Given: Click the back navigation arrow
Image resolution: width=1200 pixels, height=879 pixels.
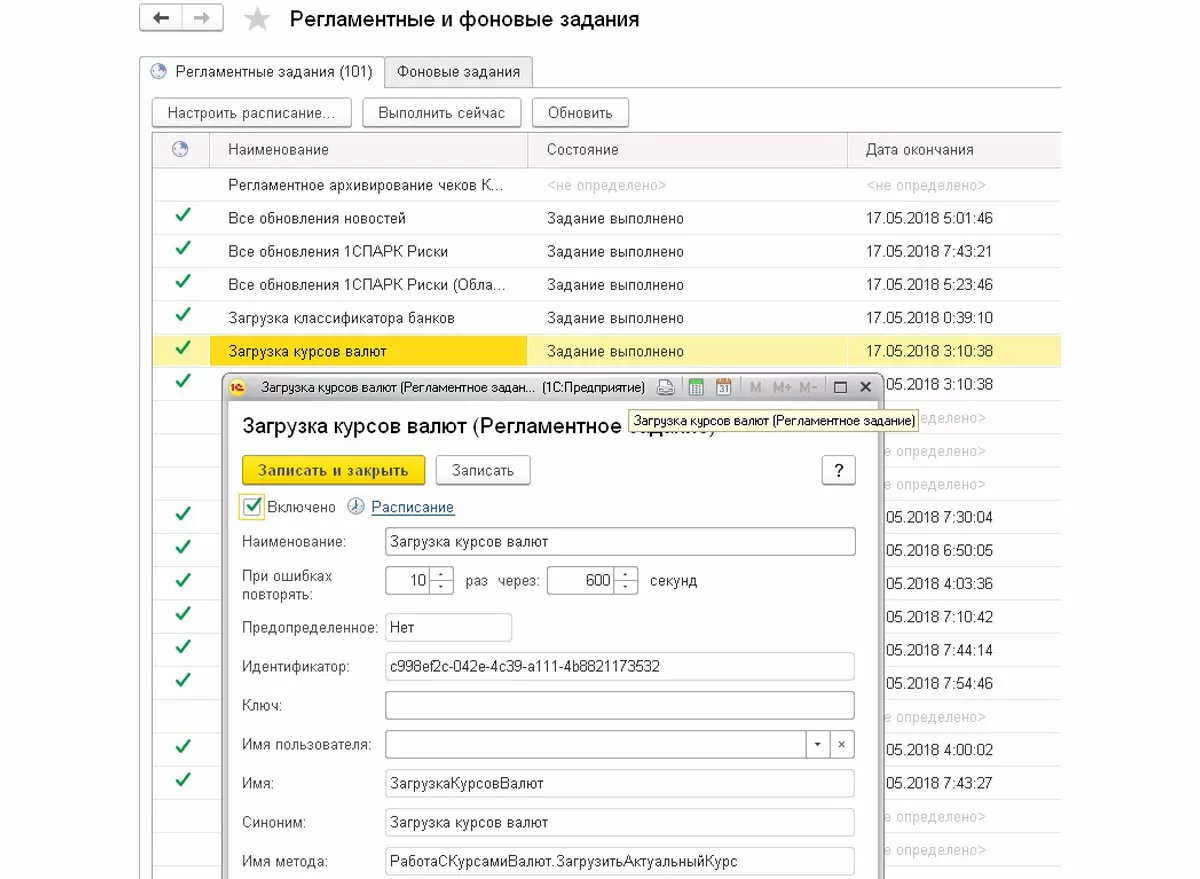Looking at the screenshot, I should tap(161, 18).
